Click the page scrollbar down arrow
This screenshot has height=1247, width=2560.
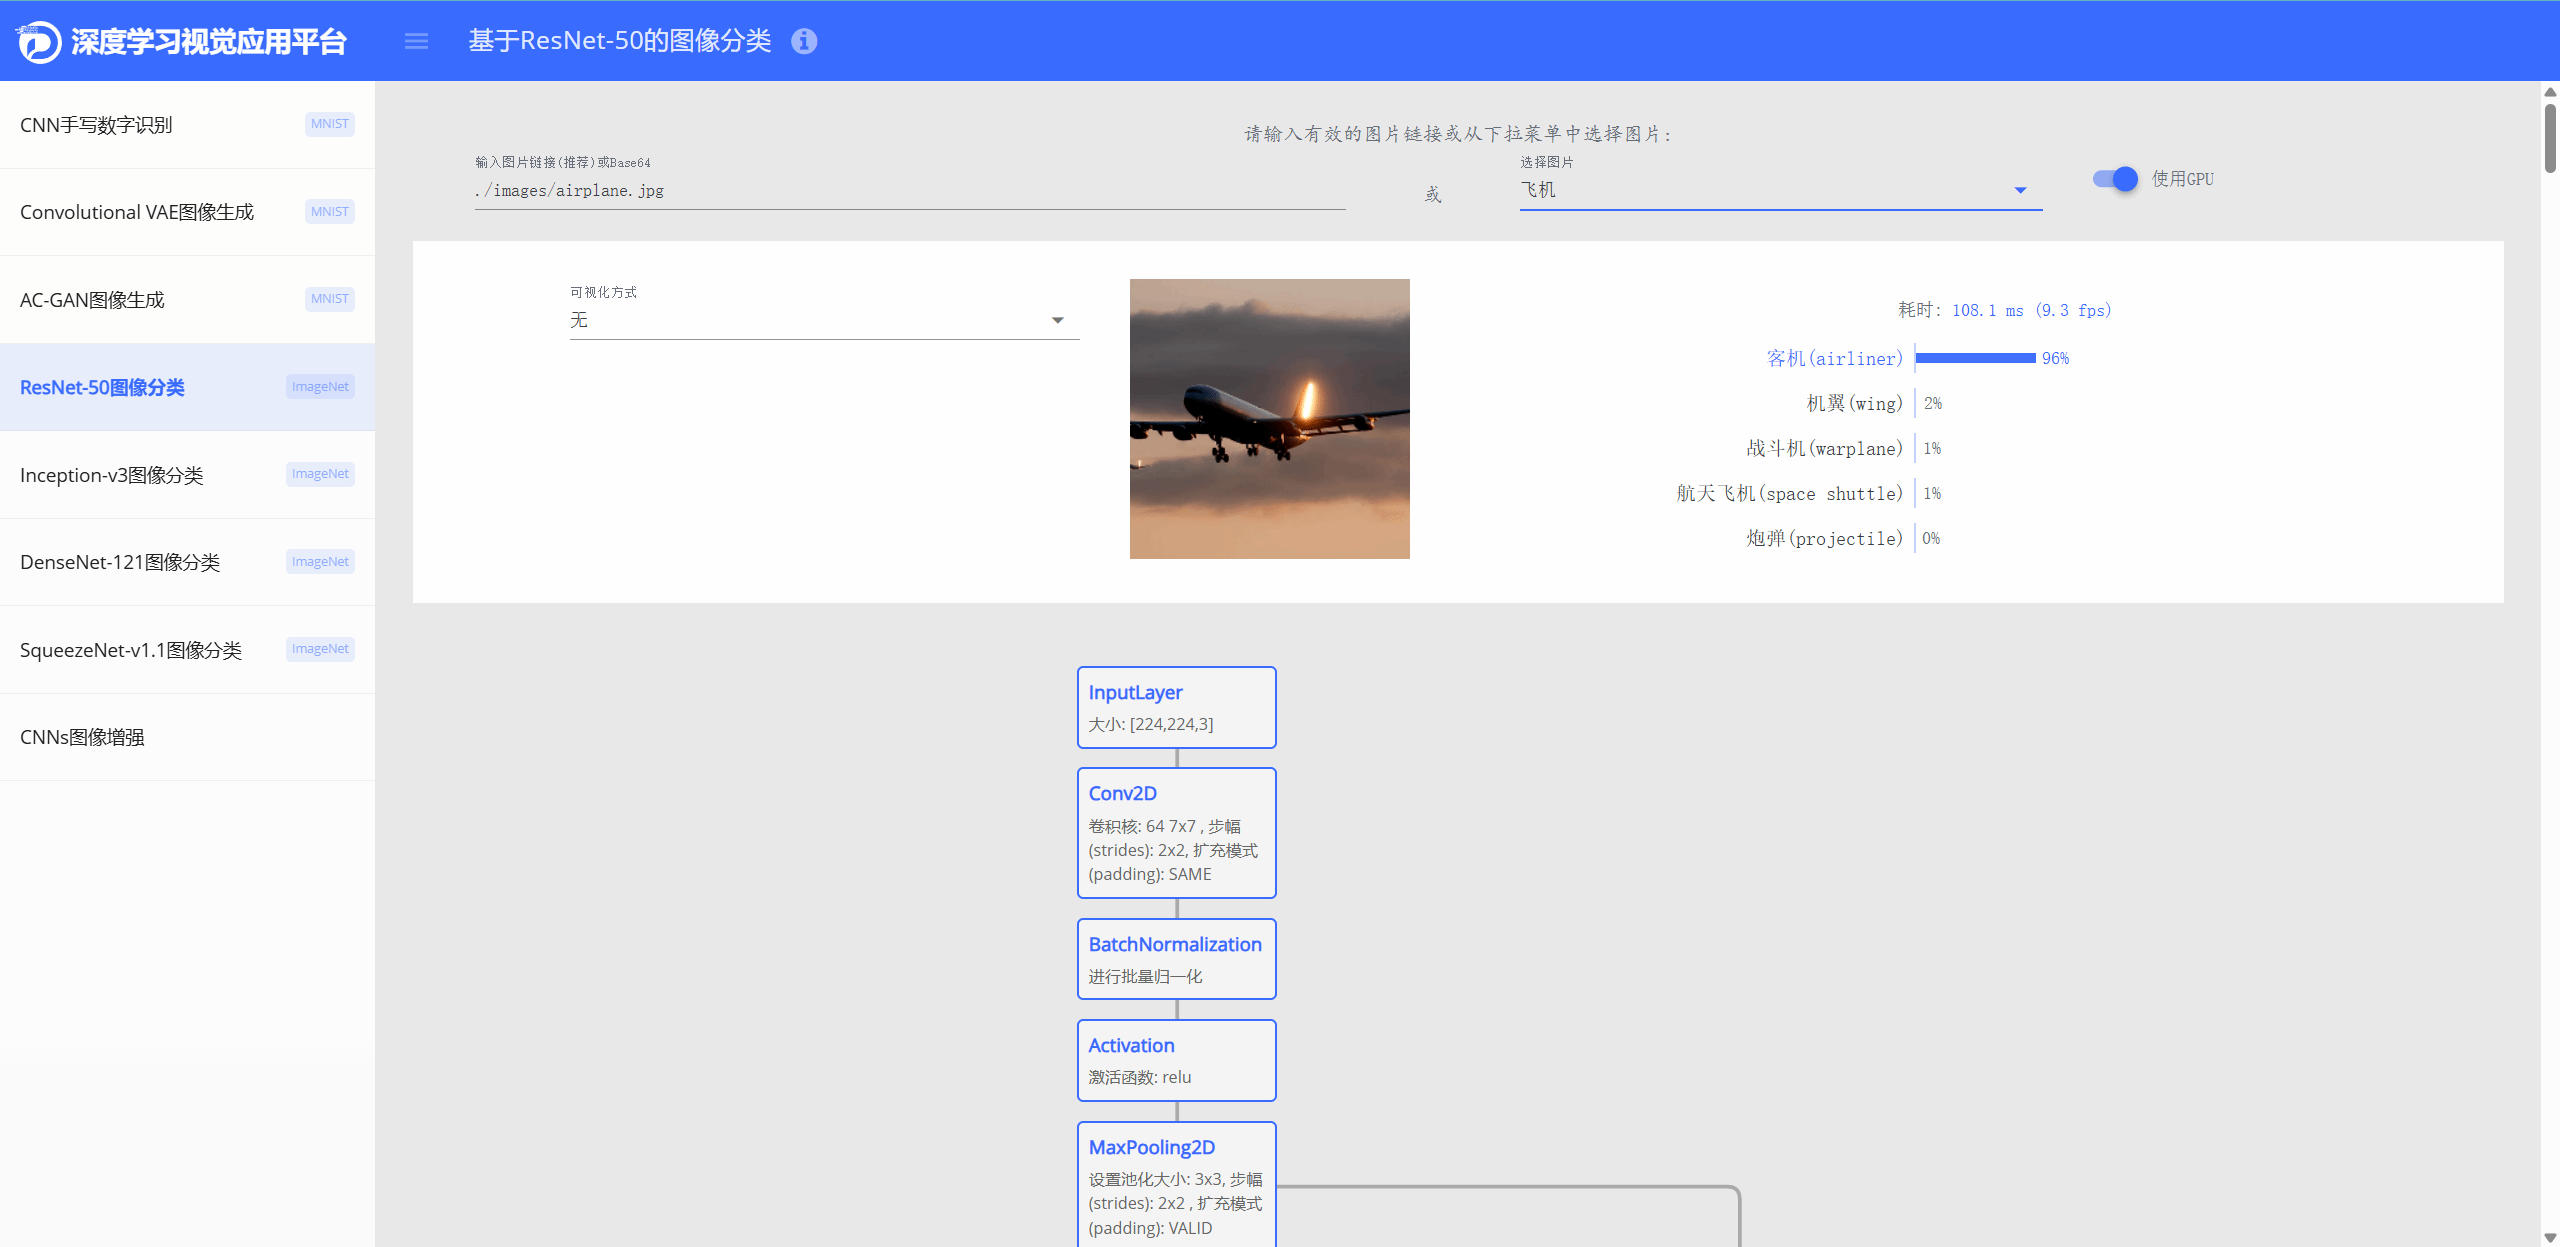coord(2550,1238)
